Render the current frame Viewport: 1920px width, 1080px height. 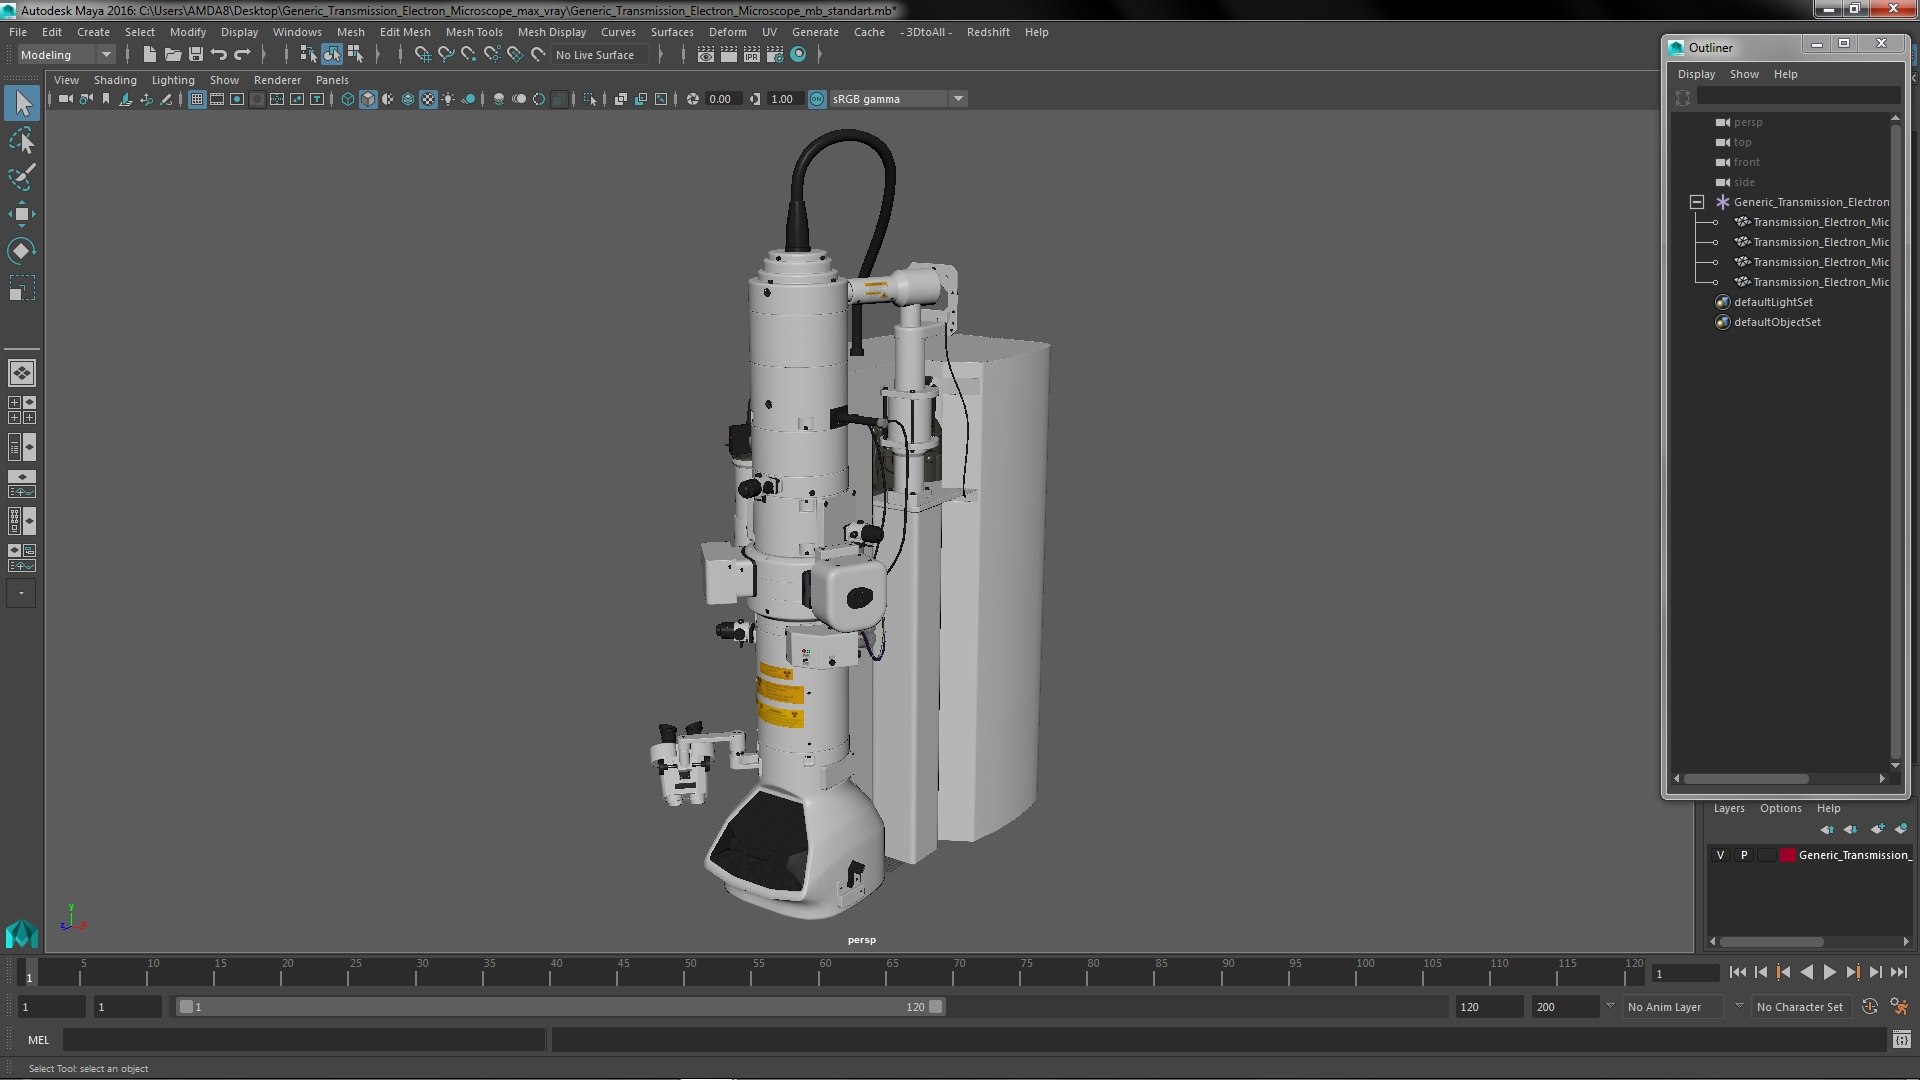729,55
